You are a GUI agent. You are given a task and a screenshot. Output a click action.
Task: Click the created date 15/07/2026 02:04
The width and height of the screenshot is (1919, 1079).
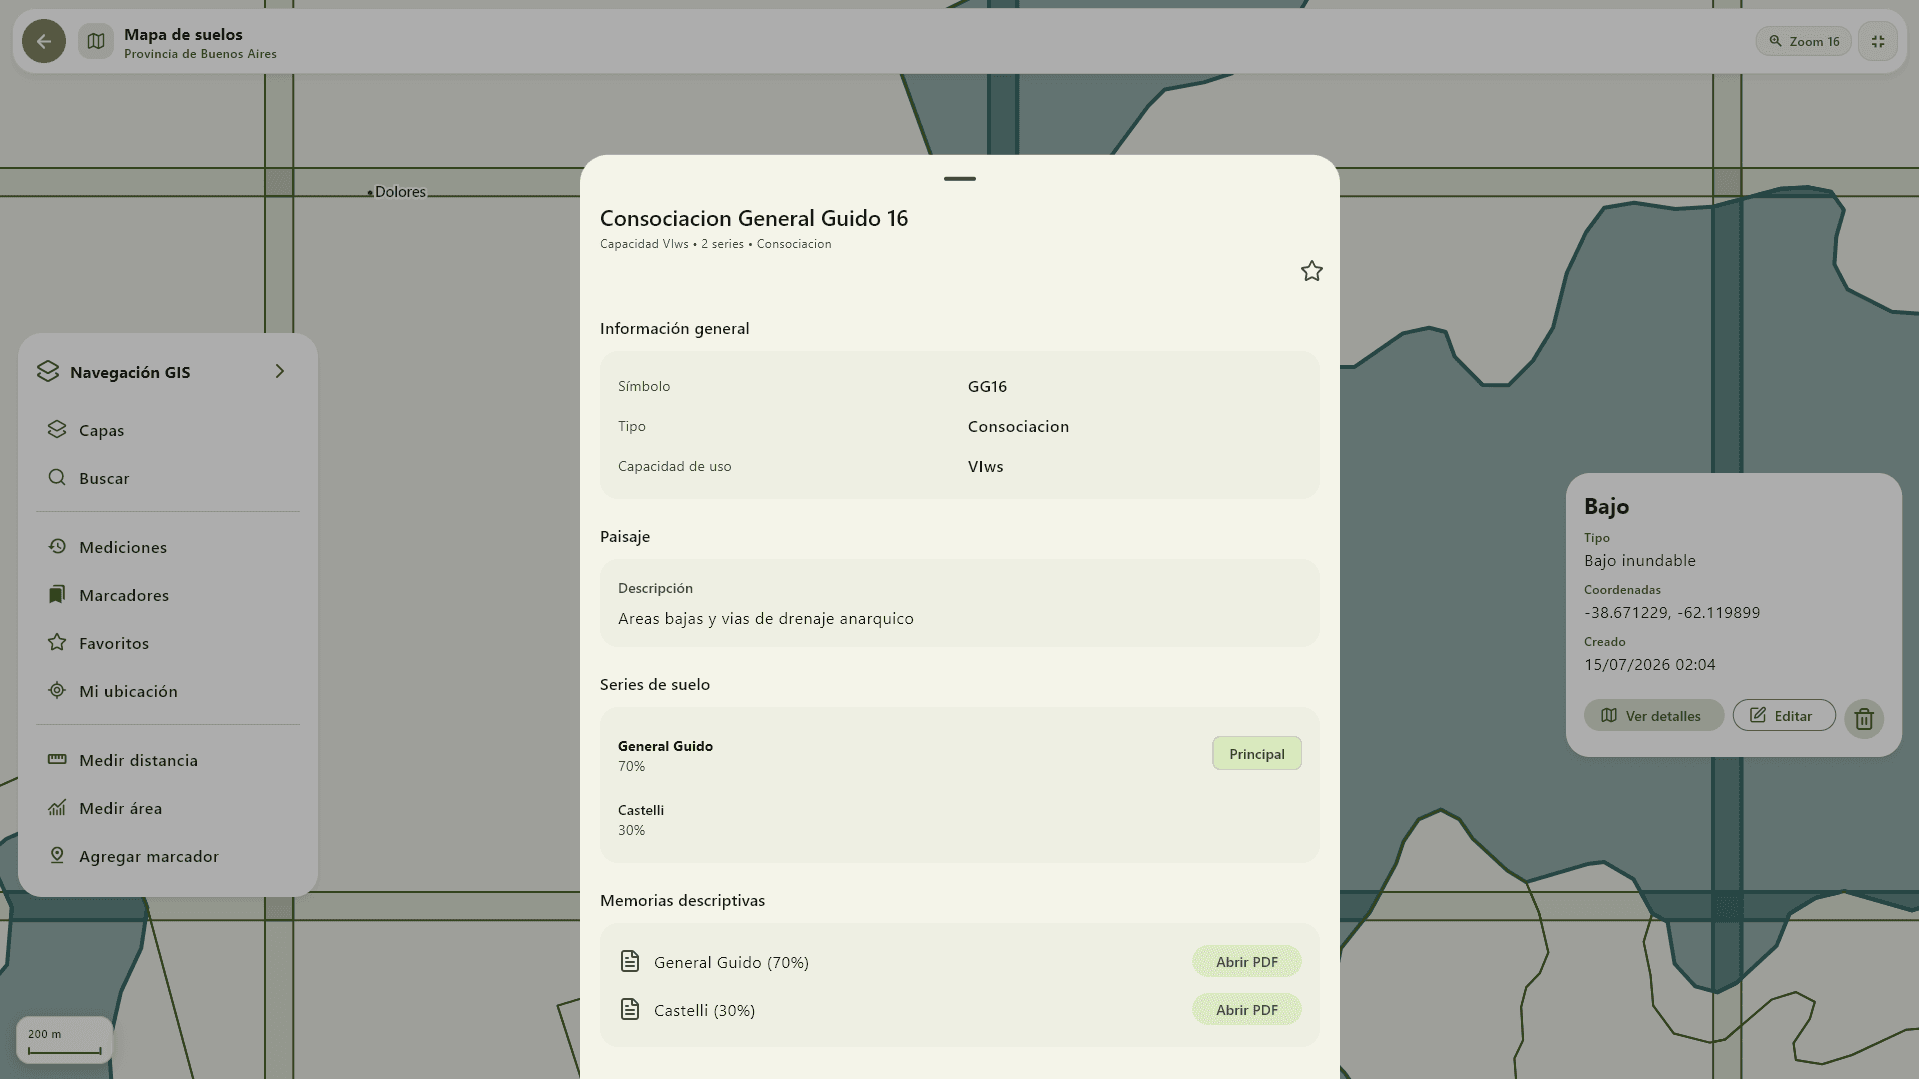(x=1649, y=664)
